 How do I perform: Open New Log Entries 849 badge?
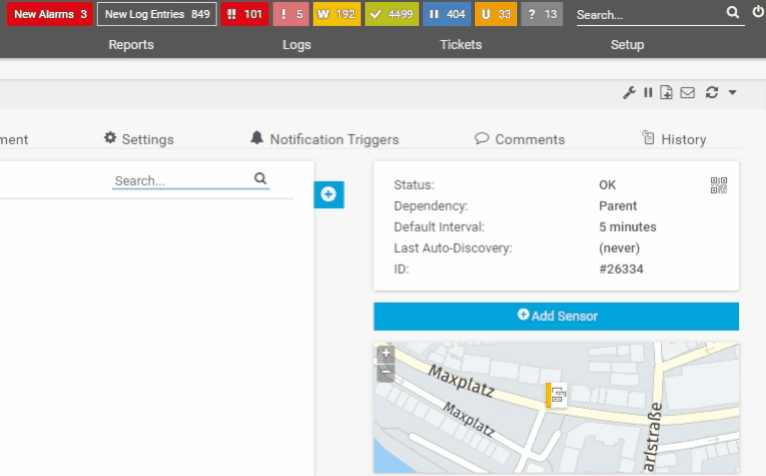[x=157, y=15]
